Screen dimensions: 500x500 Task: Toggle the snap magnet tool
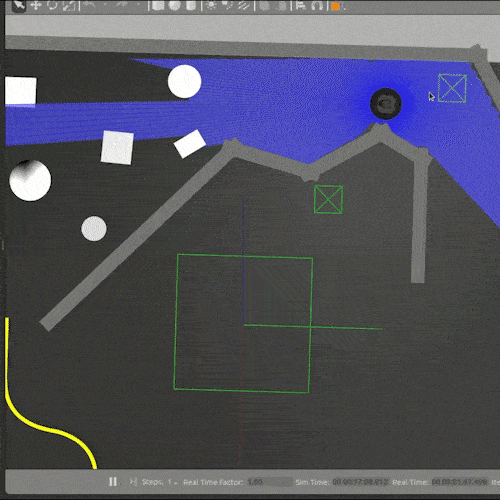coord(318,5)
